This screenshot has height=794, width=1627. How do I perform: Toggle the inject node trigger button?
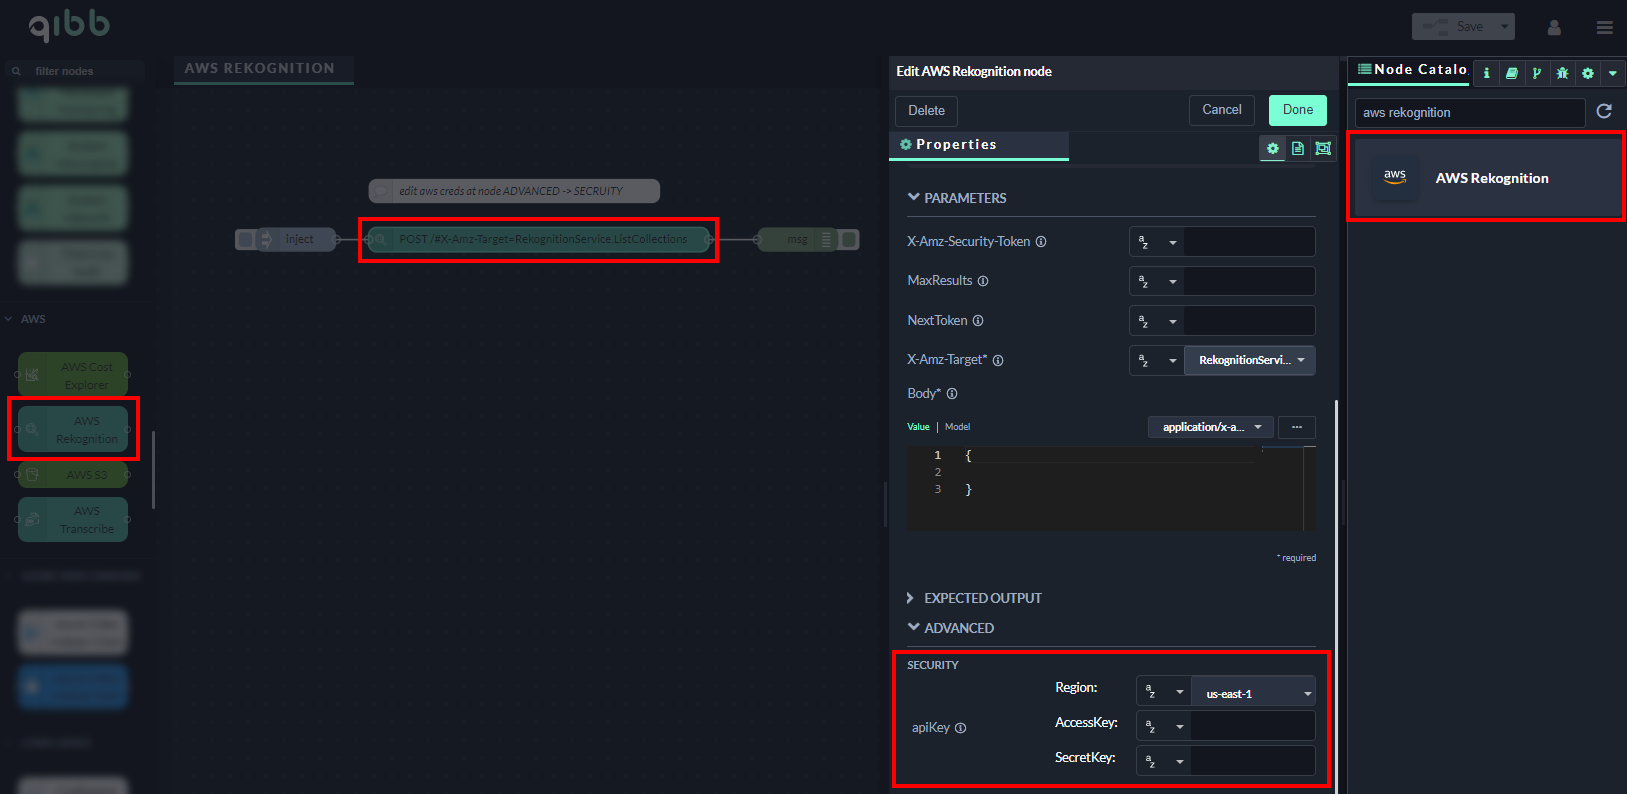(x=246, y=239)
